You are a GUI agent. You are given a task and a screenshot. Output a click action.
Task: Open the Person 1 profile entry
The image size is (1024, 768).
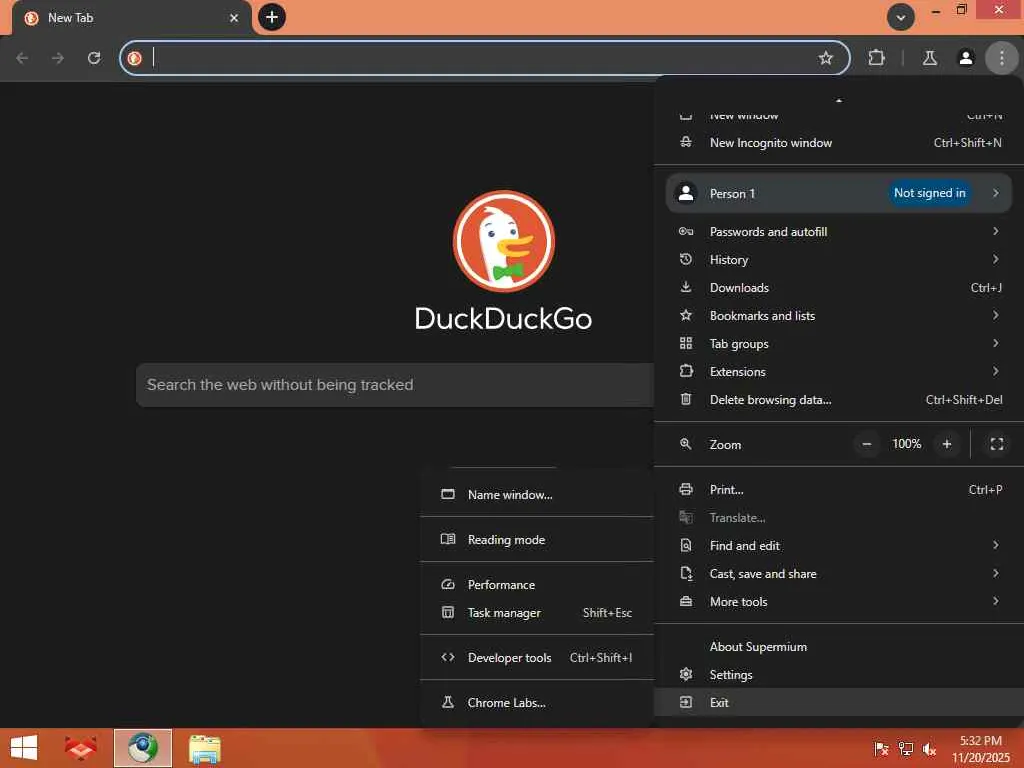point(839,193)
